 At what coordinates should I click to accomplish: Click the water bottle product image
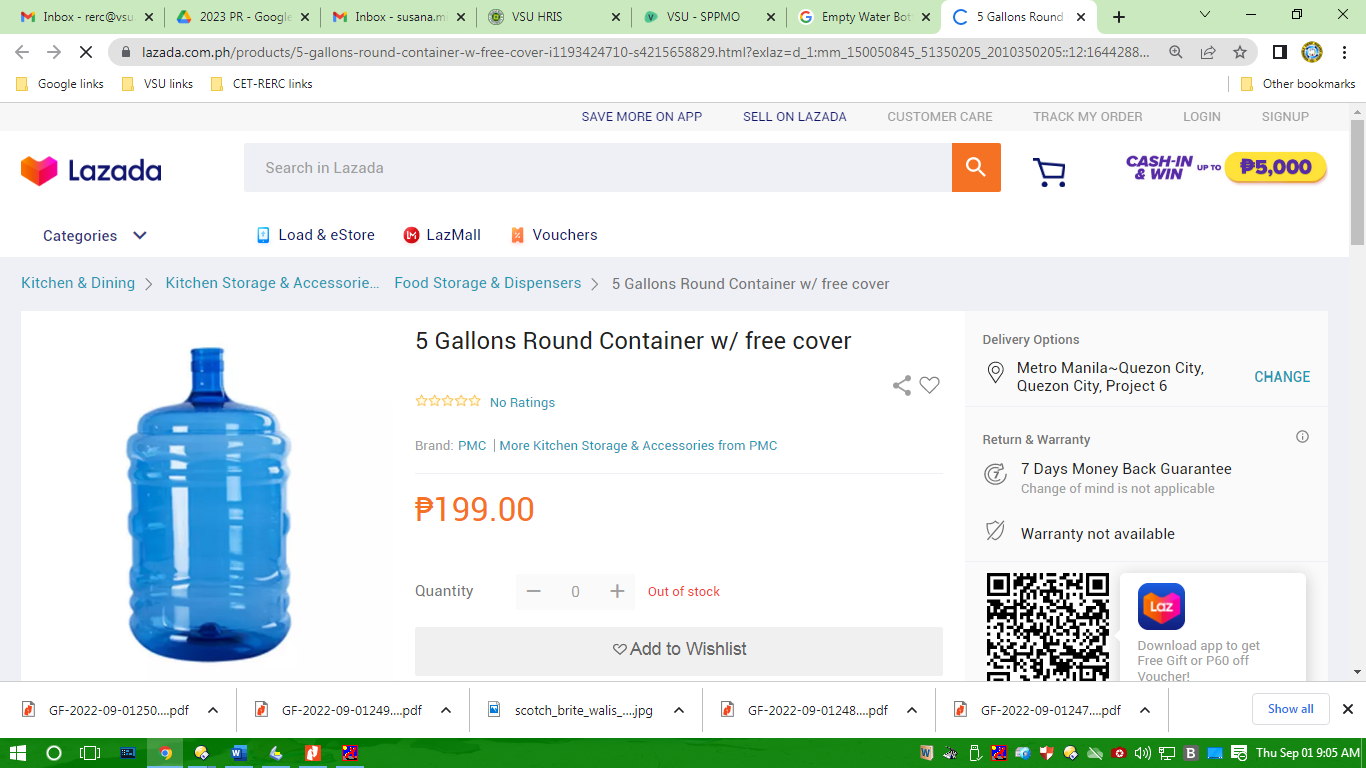click(x=209, y=504)
